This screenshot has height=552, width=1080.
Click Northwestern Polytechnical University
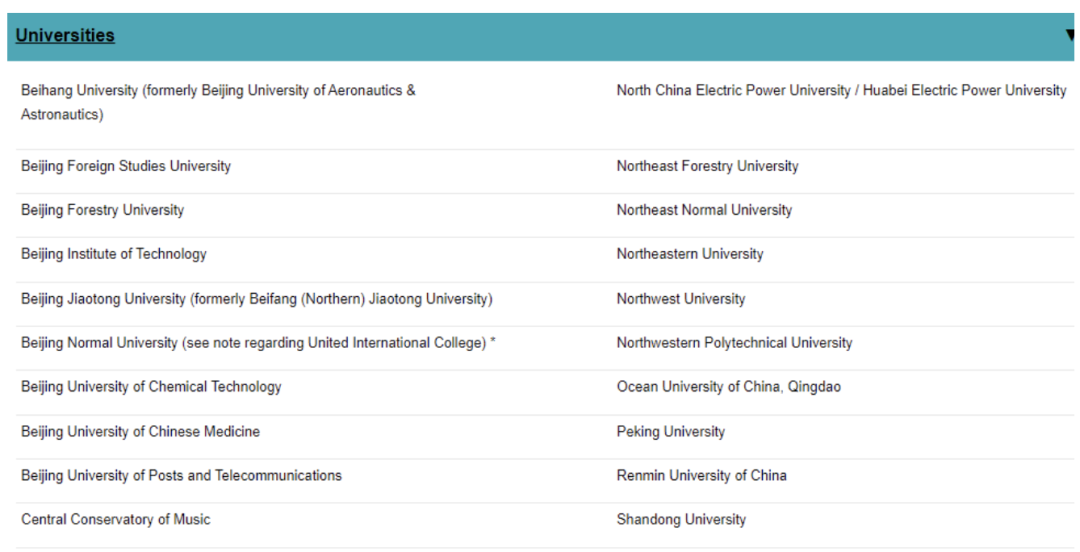pyautogui.click(x=734, y=343)
